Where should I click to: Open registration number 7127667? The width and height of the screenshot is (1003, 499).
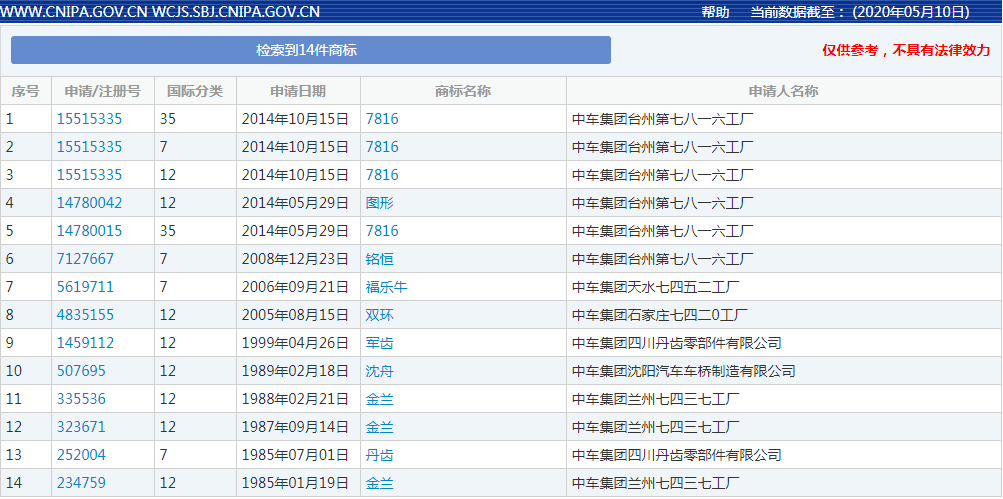(85, 259)
